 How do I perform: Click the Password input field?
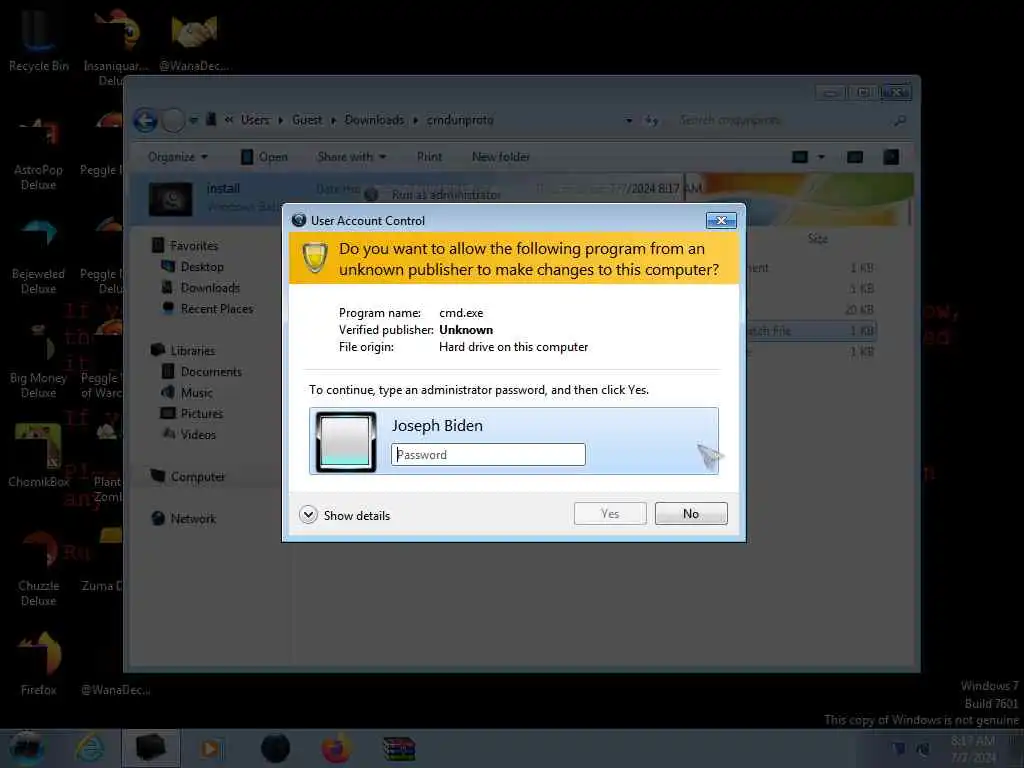coord(488,455)
